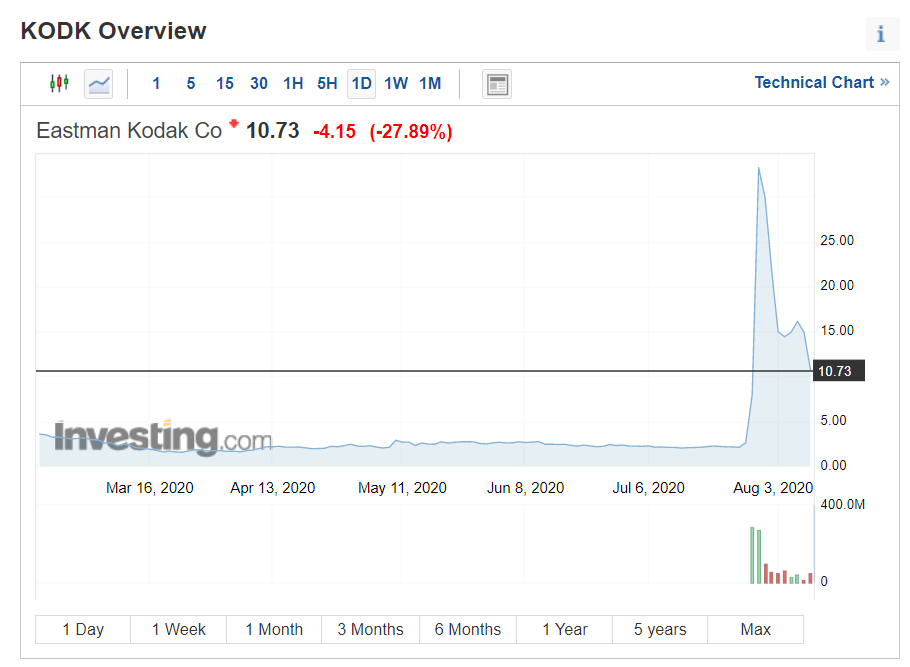The image size is (910, 667).
Task: Select the 1D interval
Action: point(362,84)
